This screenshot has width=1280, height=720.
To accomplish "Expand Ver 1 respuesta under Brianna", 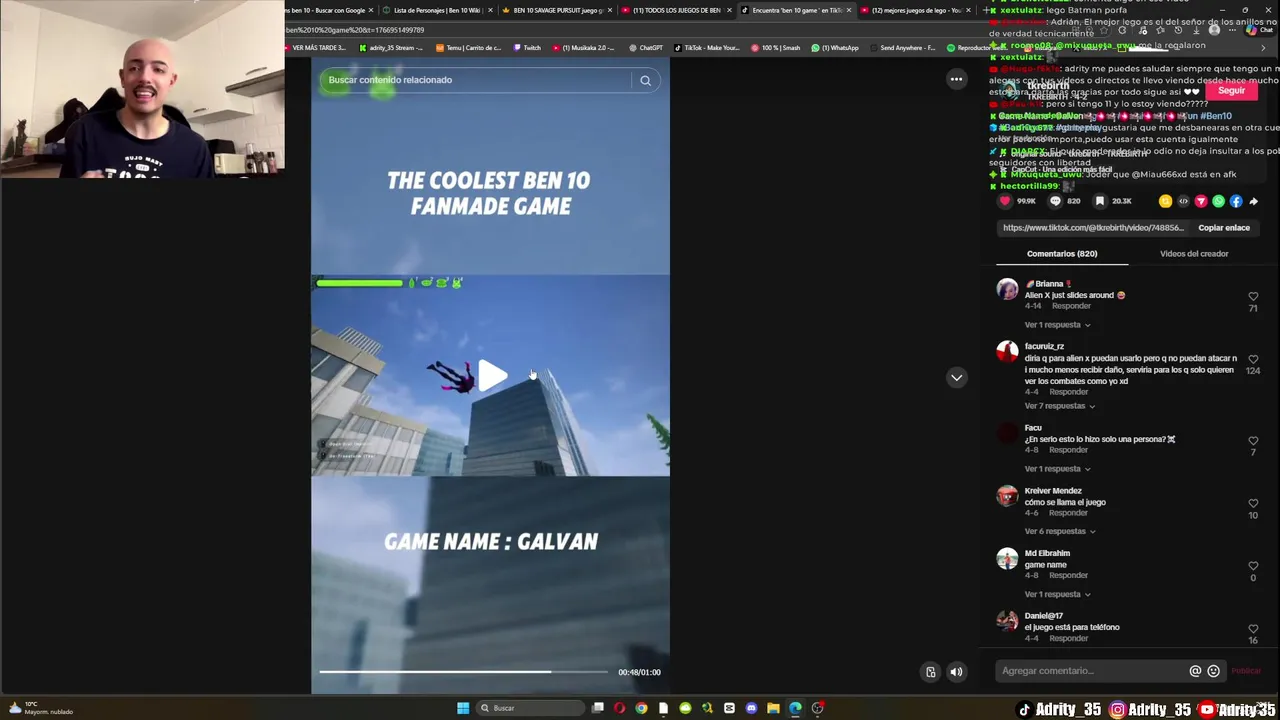I will [1057, 325].
